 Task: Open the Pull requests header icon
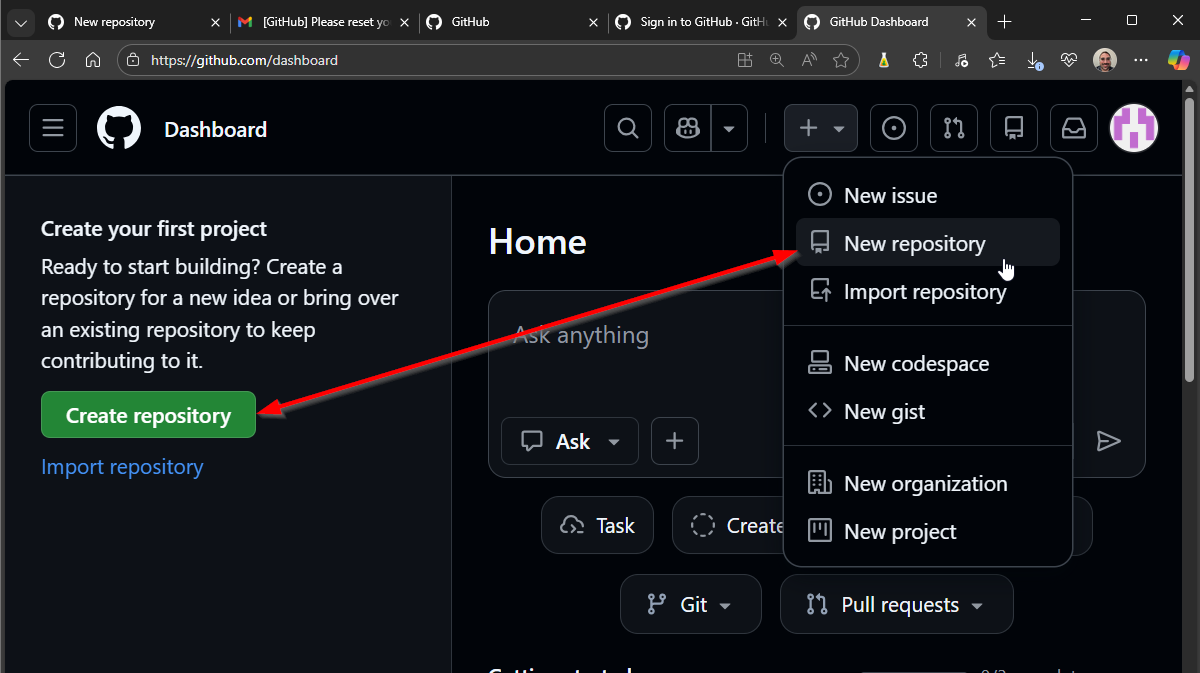click(954, 128)
